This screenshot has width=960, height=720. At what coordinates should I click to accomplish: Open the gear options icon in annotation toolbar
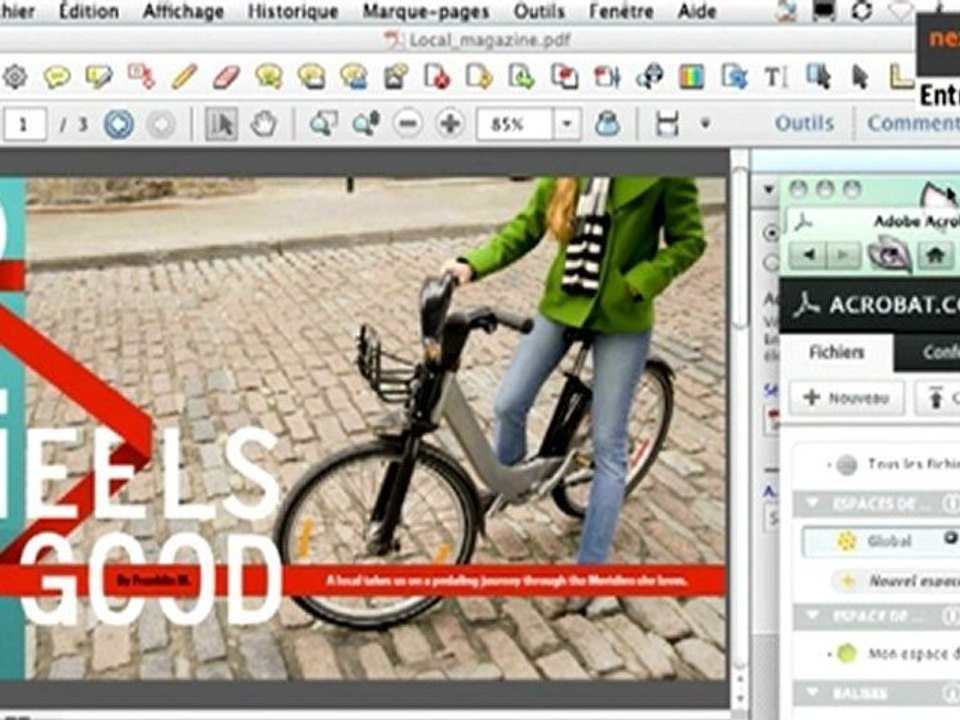click(x=15, y=77)
